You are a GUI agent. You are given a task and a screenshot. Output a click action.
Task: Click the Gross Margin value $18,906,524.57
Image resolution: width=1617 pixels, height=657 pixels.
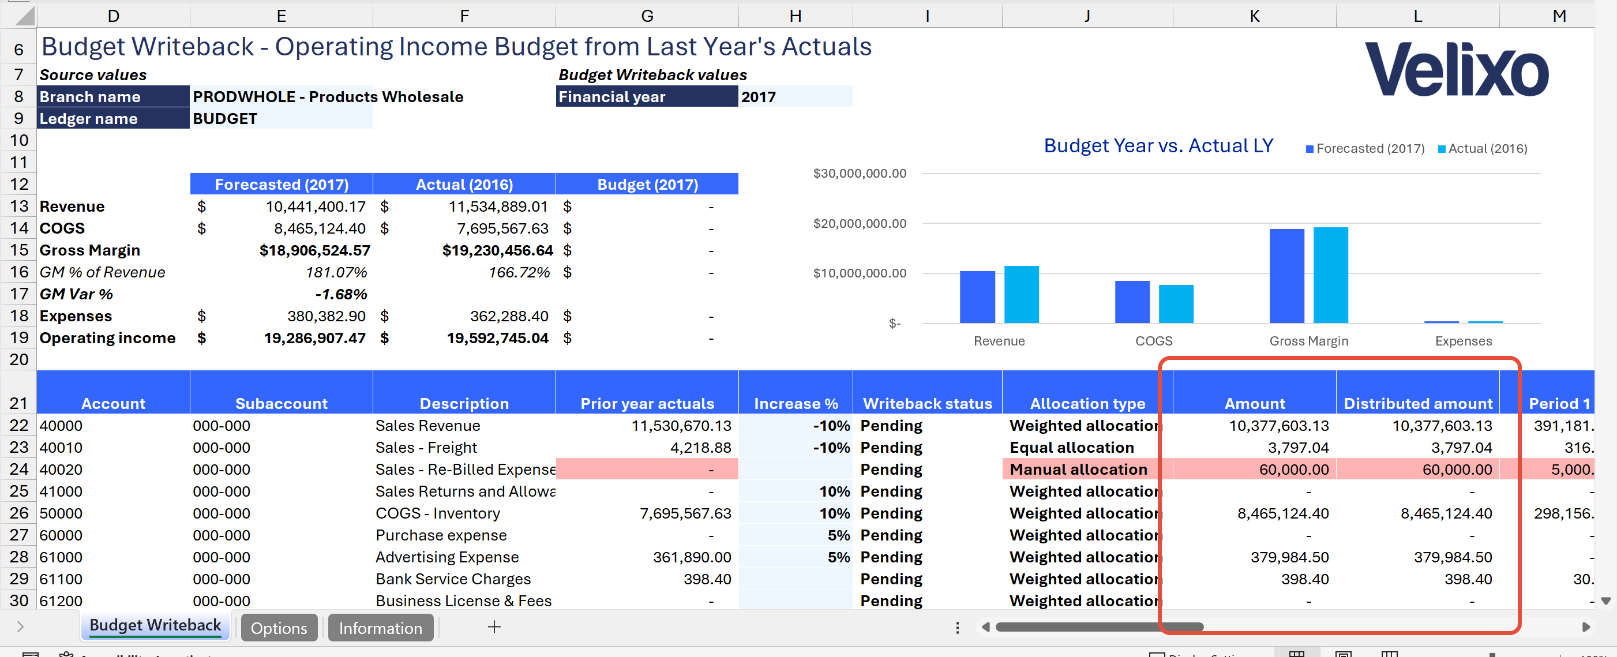click(281, 250)
